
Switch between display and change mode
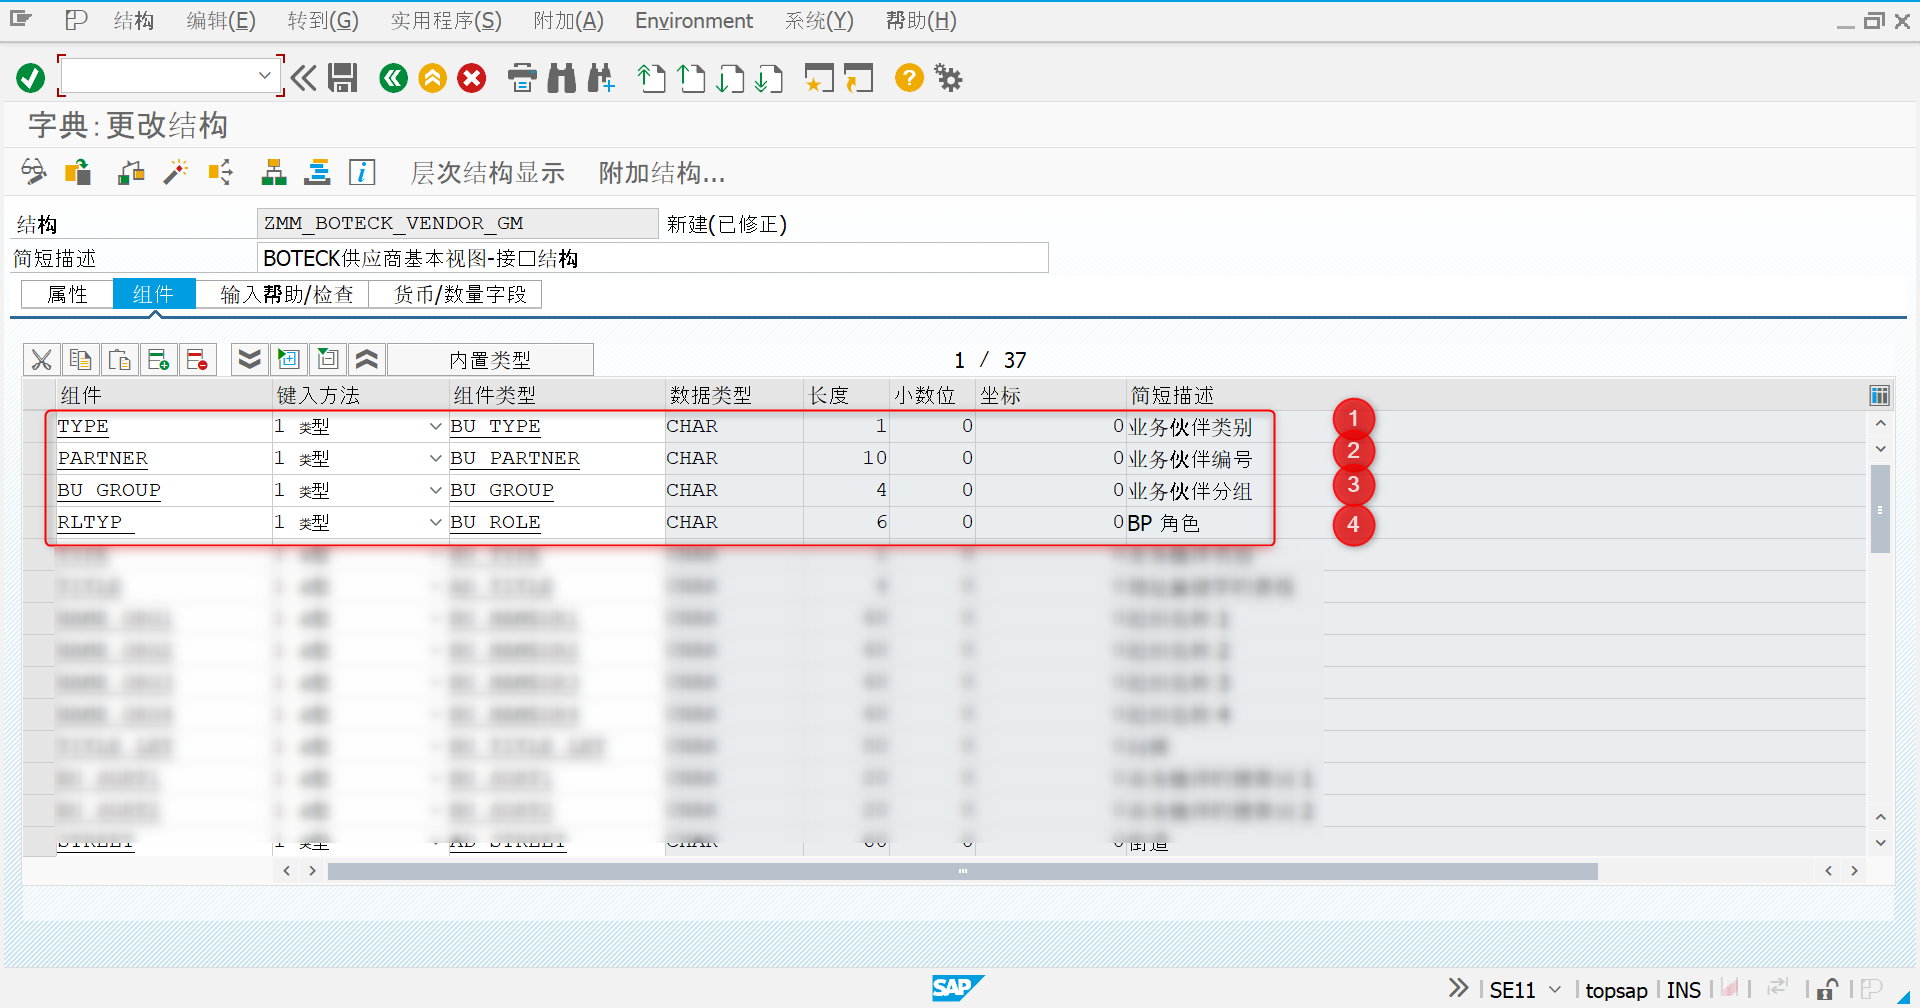pos(33,172)
